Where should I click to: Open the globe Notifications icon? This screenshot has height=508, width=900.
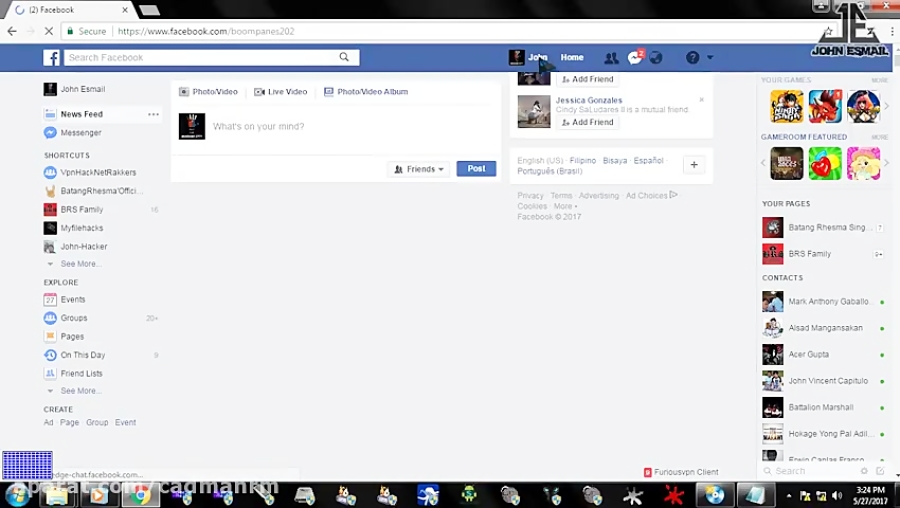coord(656,57)
